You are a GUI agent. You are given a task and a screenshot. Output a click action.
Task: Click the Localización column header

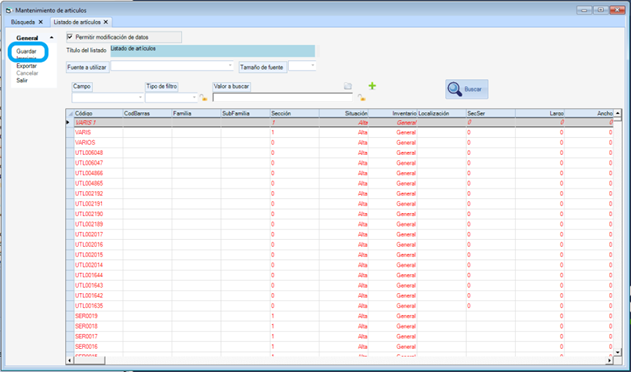[442, 114]
